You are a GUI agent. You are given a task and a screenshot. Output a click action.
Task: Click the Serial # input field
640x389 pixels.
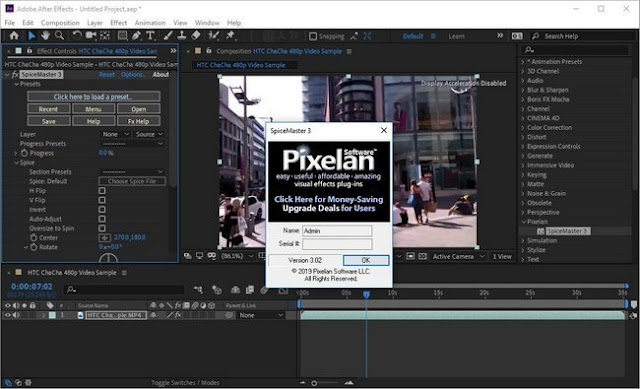pyautogui.click(x=337, y=244)
